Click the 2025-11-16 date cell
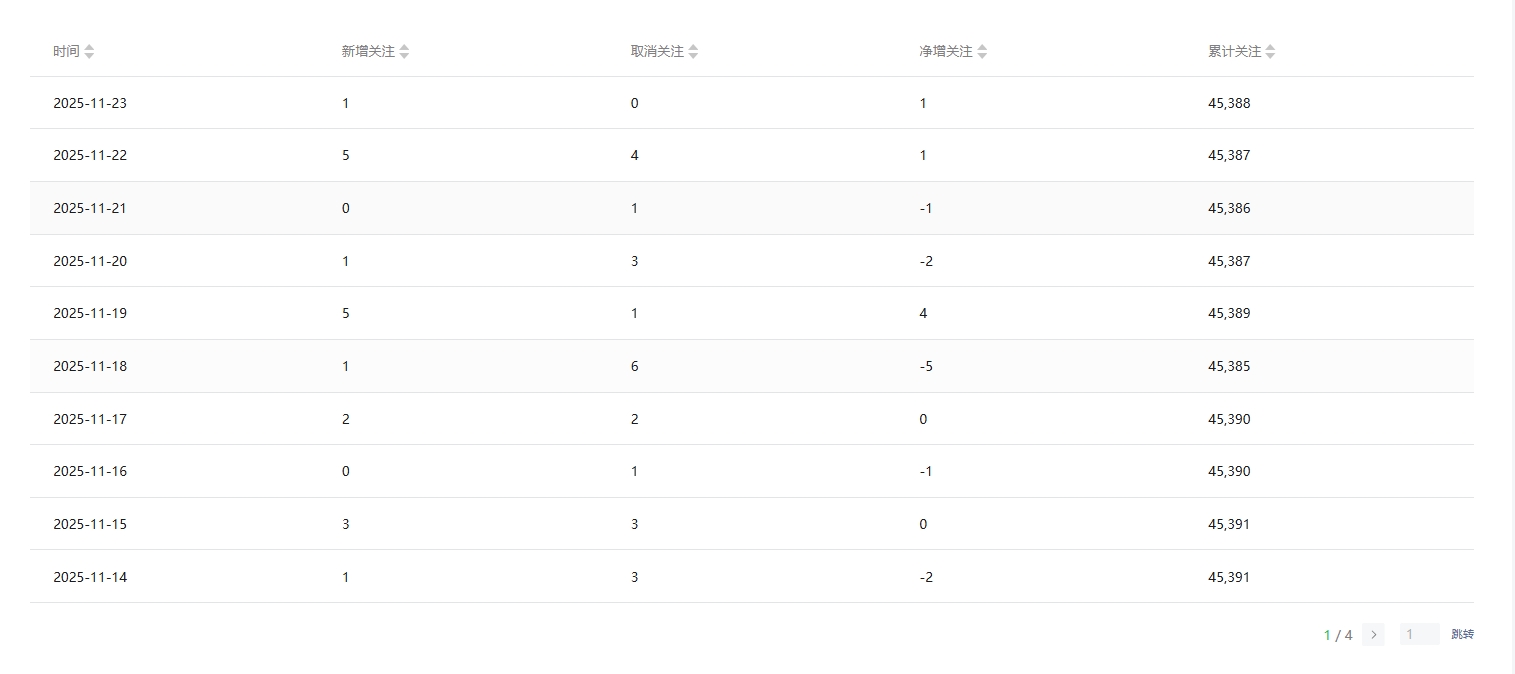This screenshot has height=674, width=1515. [90, 471]
